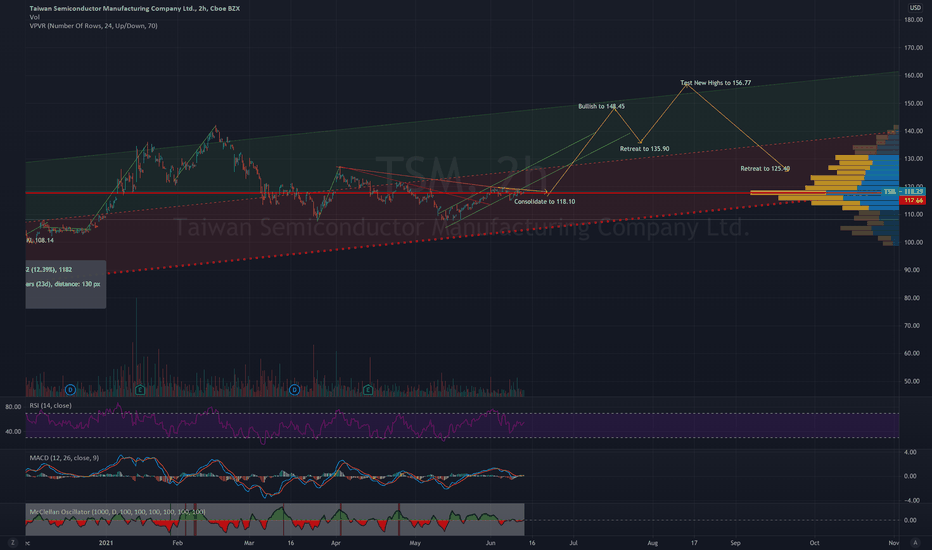
Task: Select the Vol indicator legend
Action: [34, 17]
